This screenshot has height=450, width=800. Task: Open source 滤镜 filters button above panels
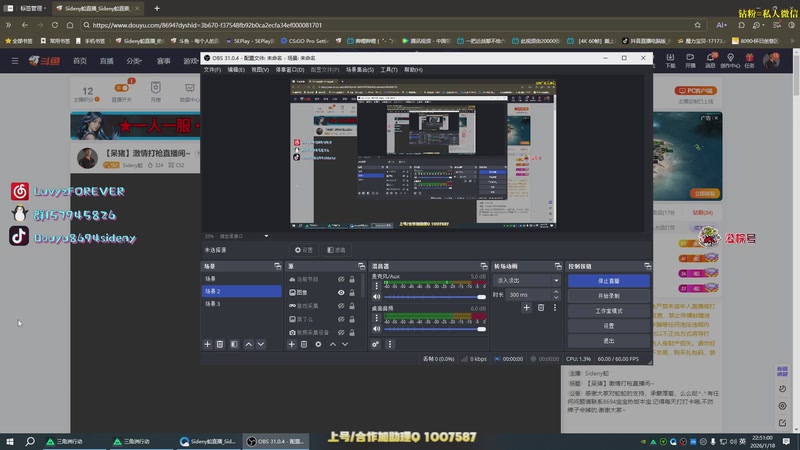click(336, 250)
